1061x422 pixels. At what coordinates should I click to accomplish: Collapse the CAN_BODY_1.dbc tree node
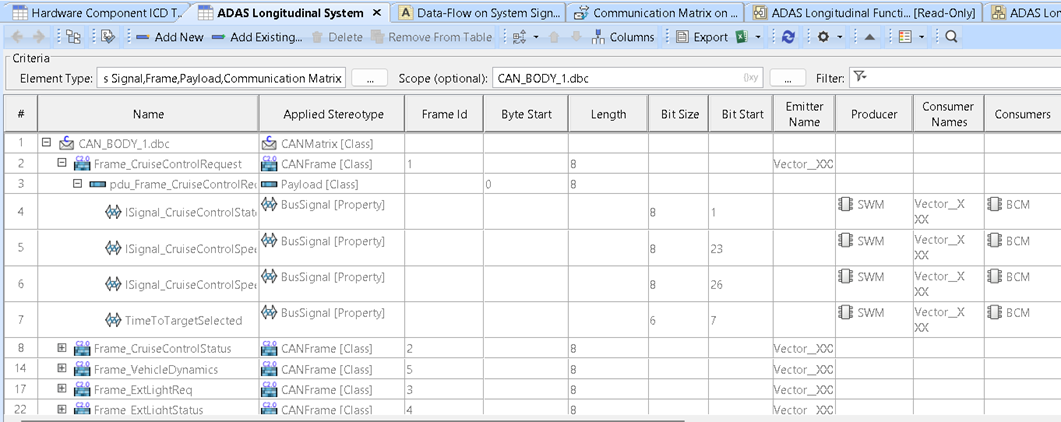click(x=47, y=144)
